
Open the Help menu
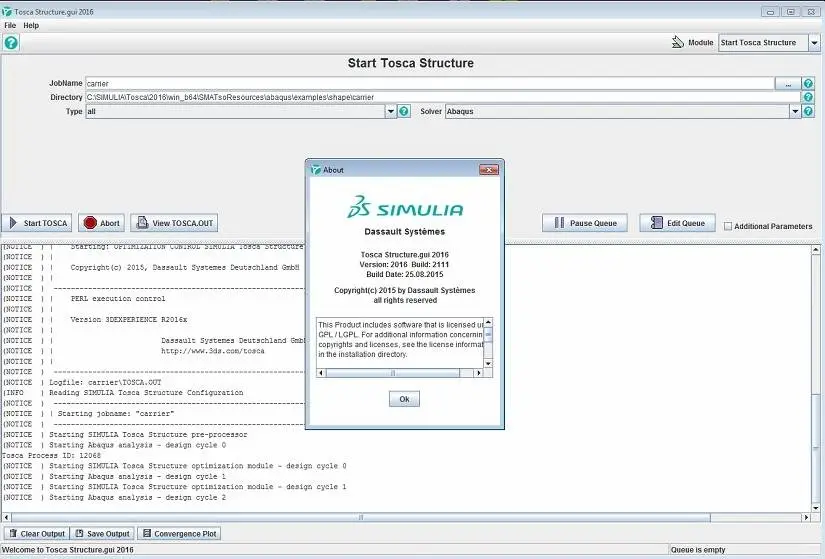click(31, 25)
